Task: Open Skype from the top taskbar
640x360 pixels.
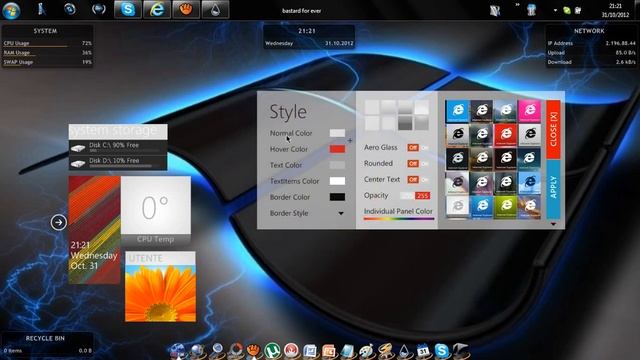Action: click(x=128, y=9)
